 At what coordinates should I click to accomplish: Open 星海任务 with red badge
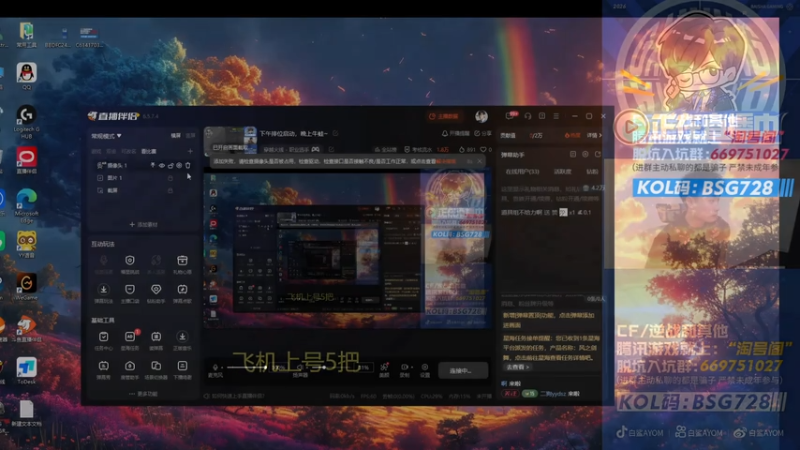[130, 340]
